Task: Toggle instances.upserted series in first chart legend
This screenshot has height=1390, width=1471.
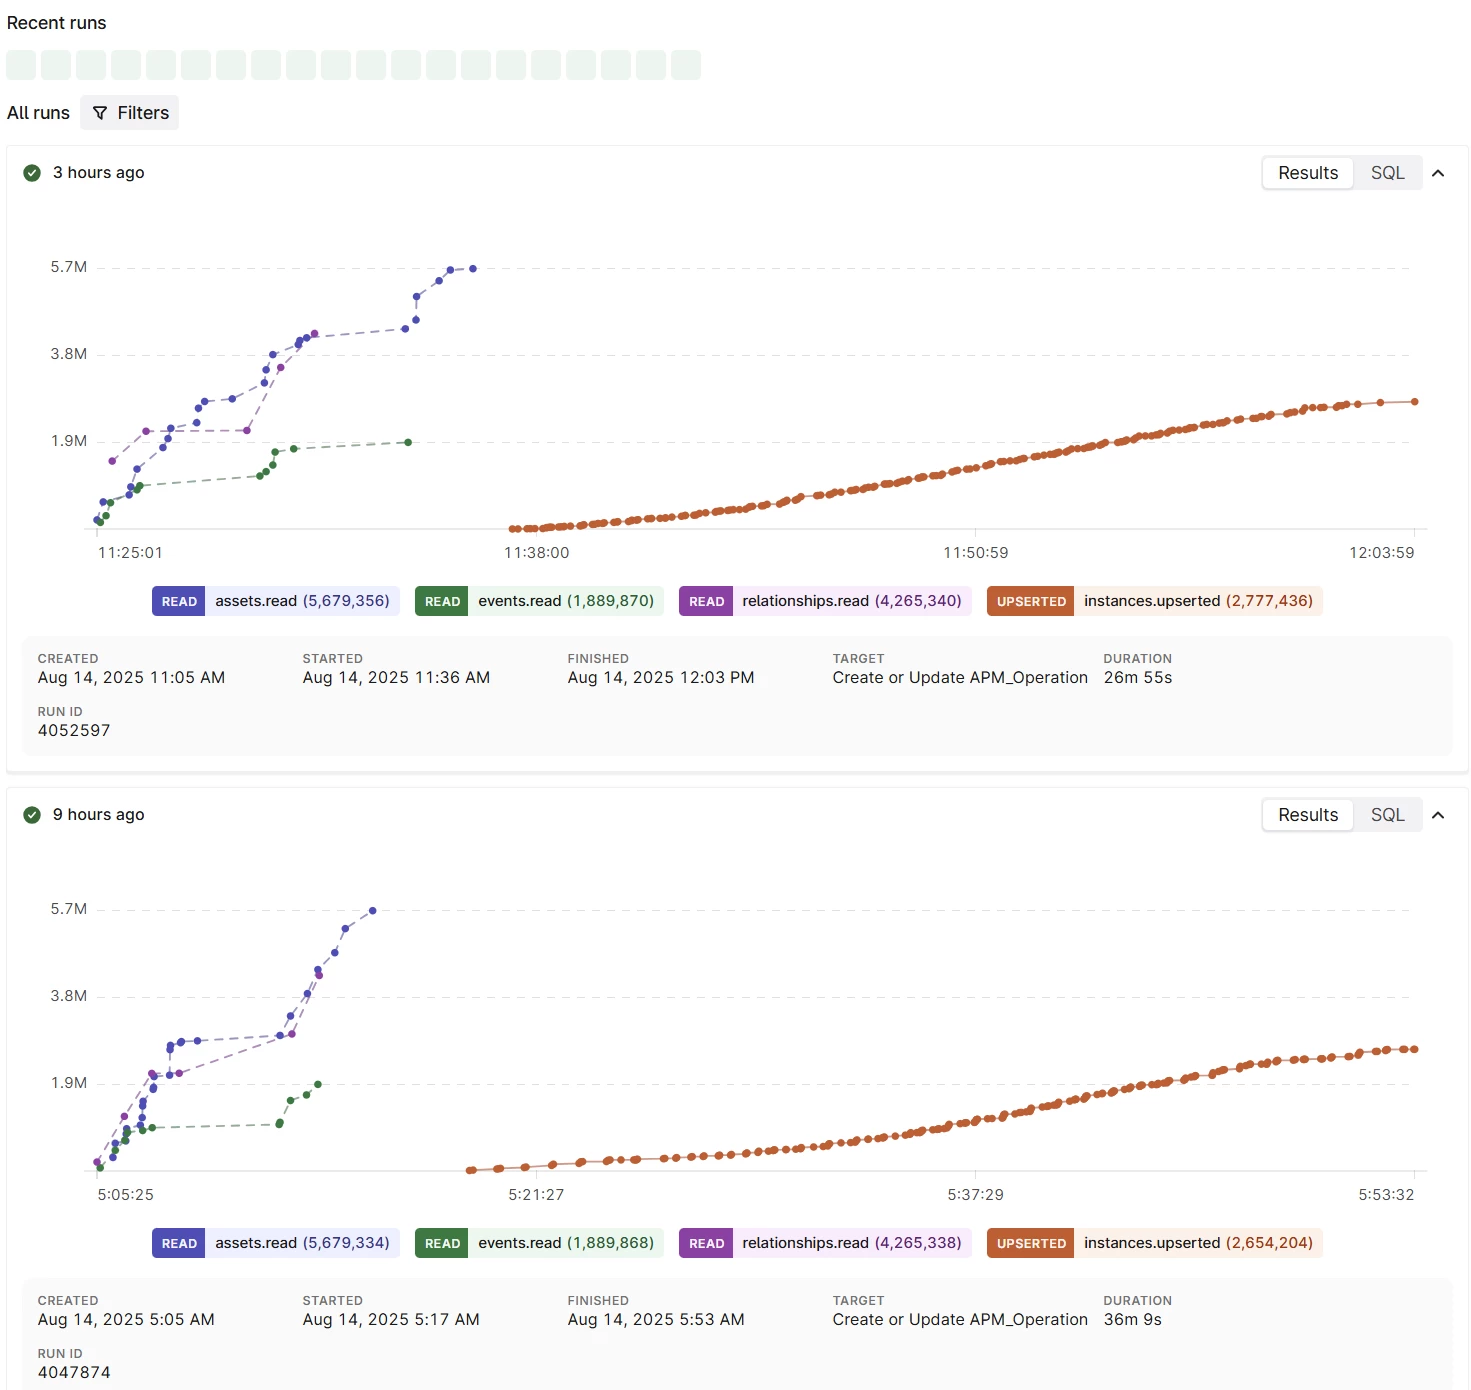Action: coord(1154,601)
